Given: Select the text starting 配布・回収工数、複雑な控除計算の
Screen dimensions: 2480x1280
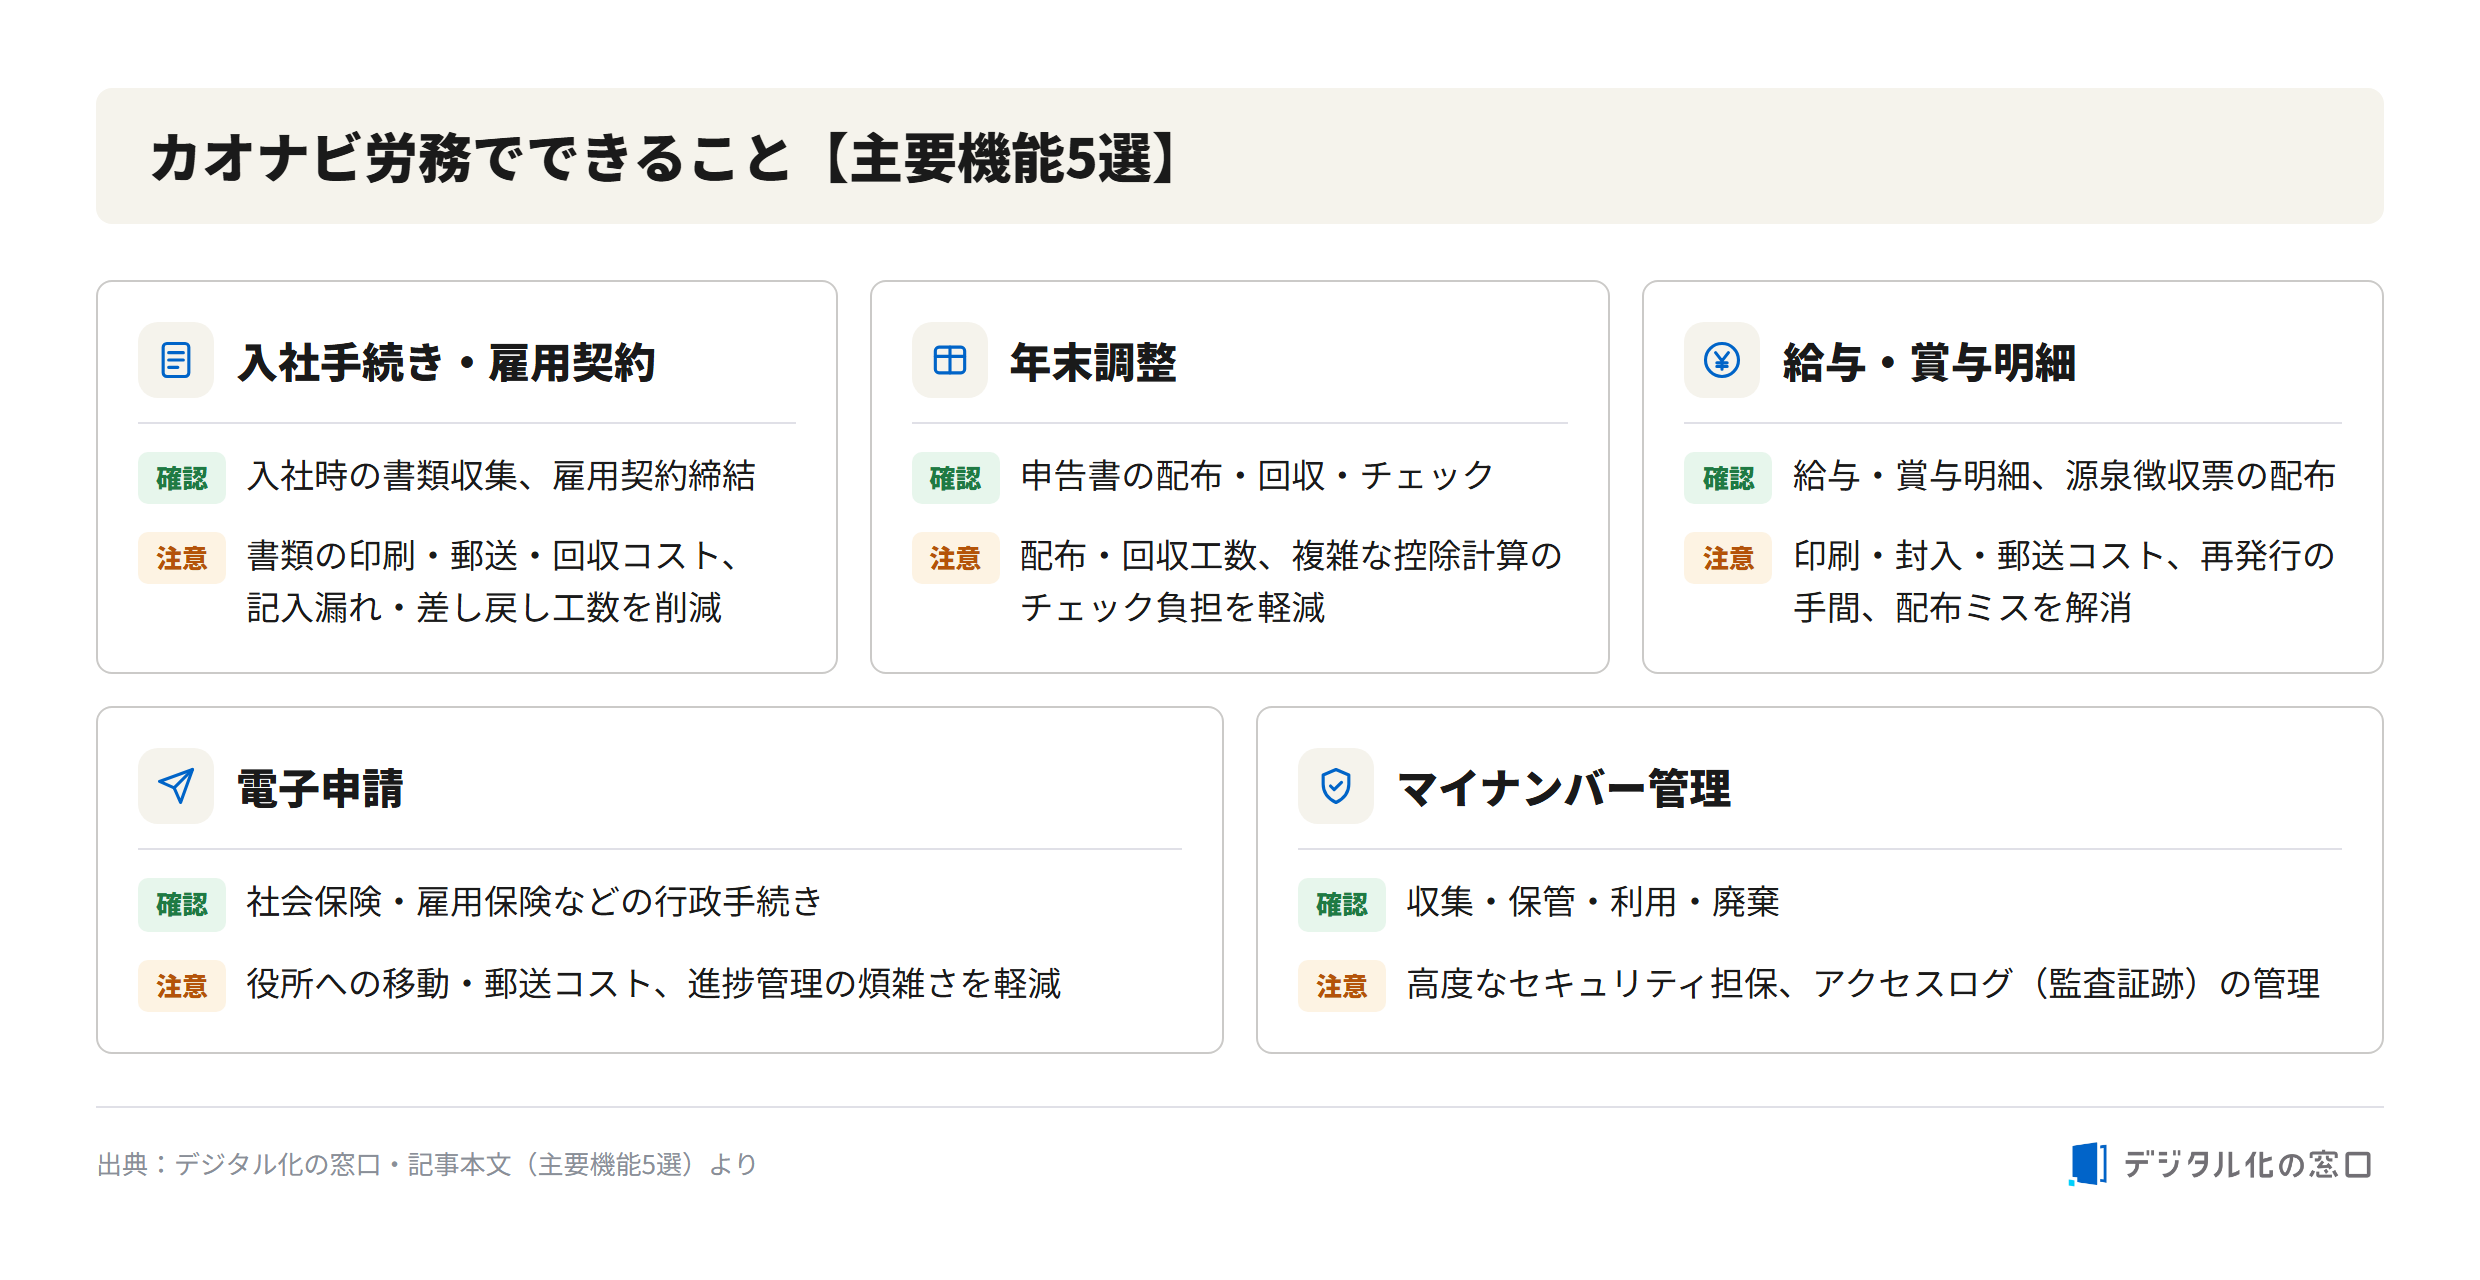Looking at the screenshot, I should click(x=1291, y=582).
